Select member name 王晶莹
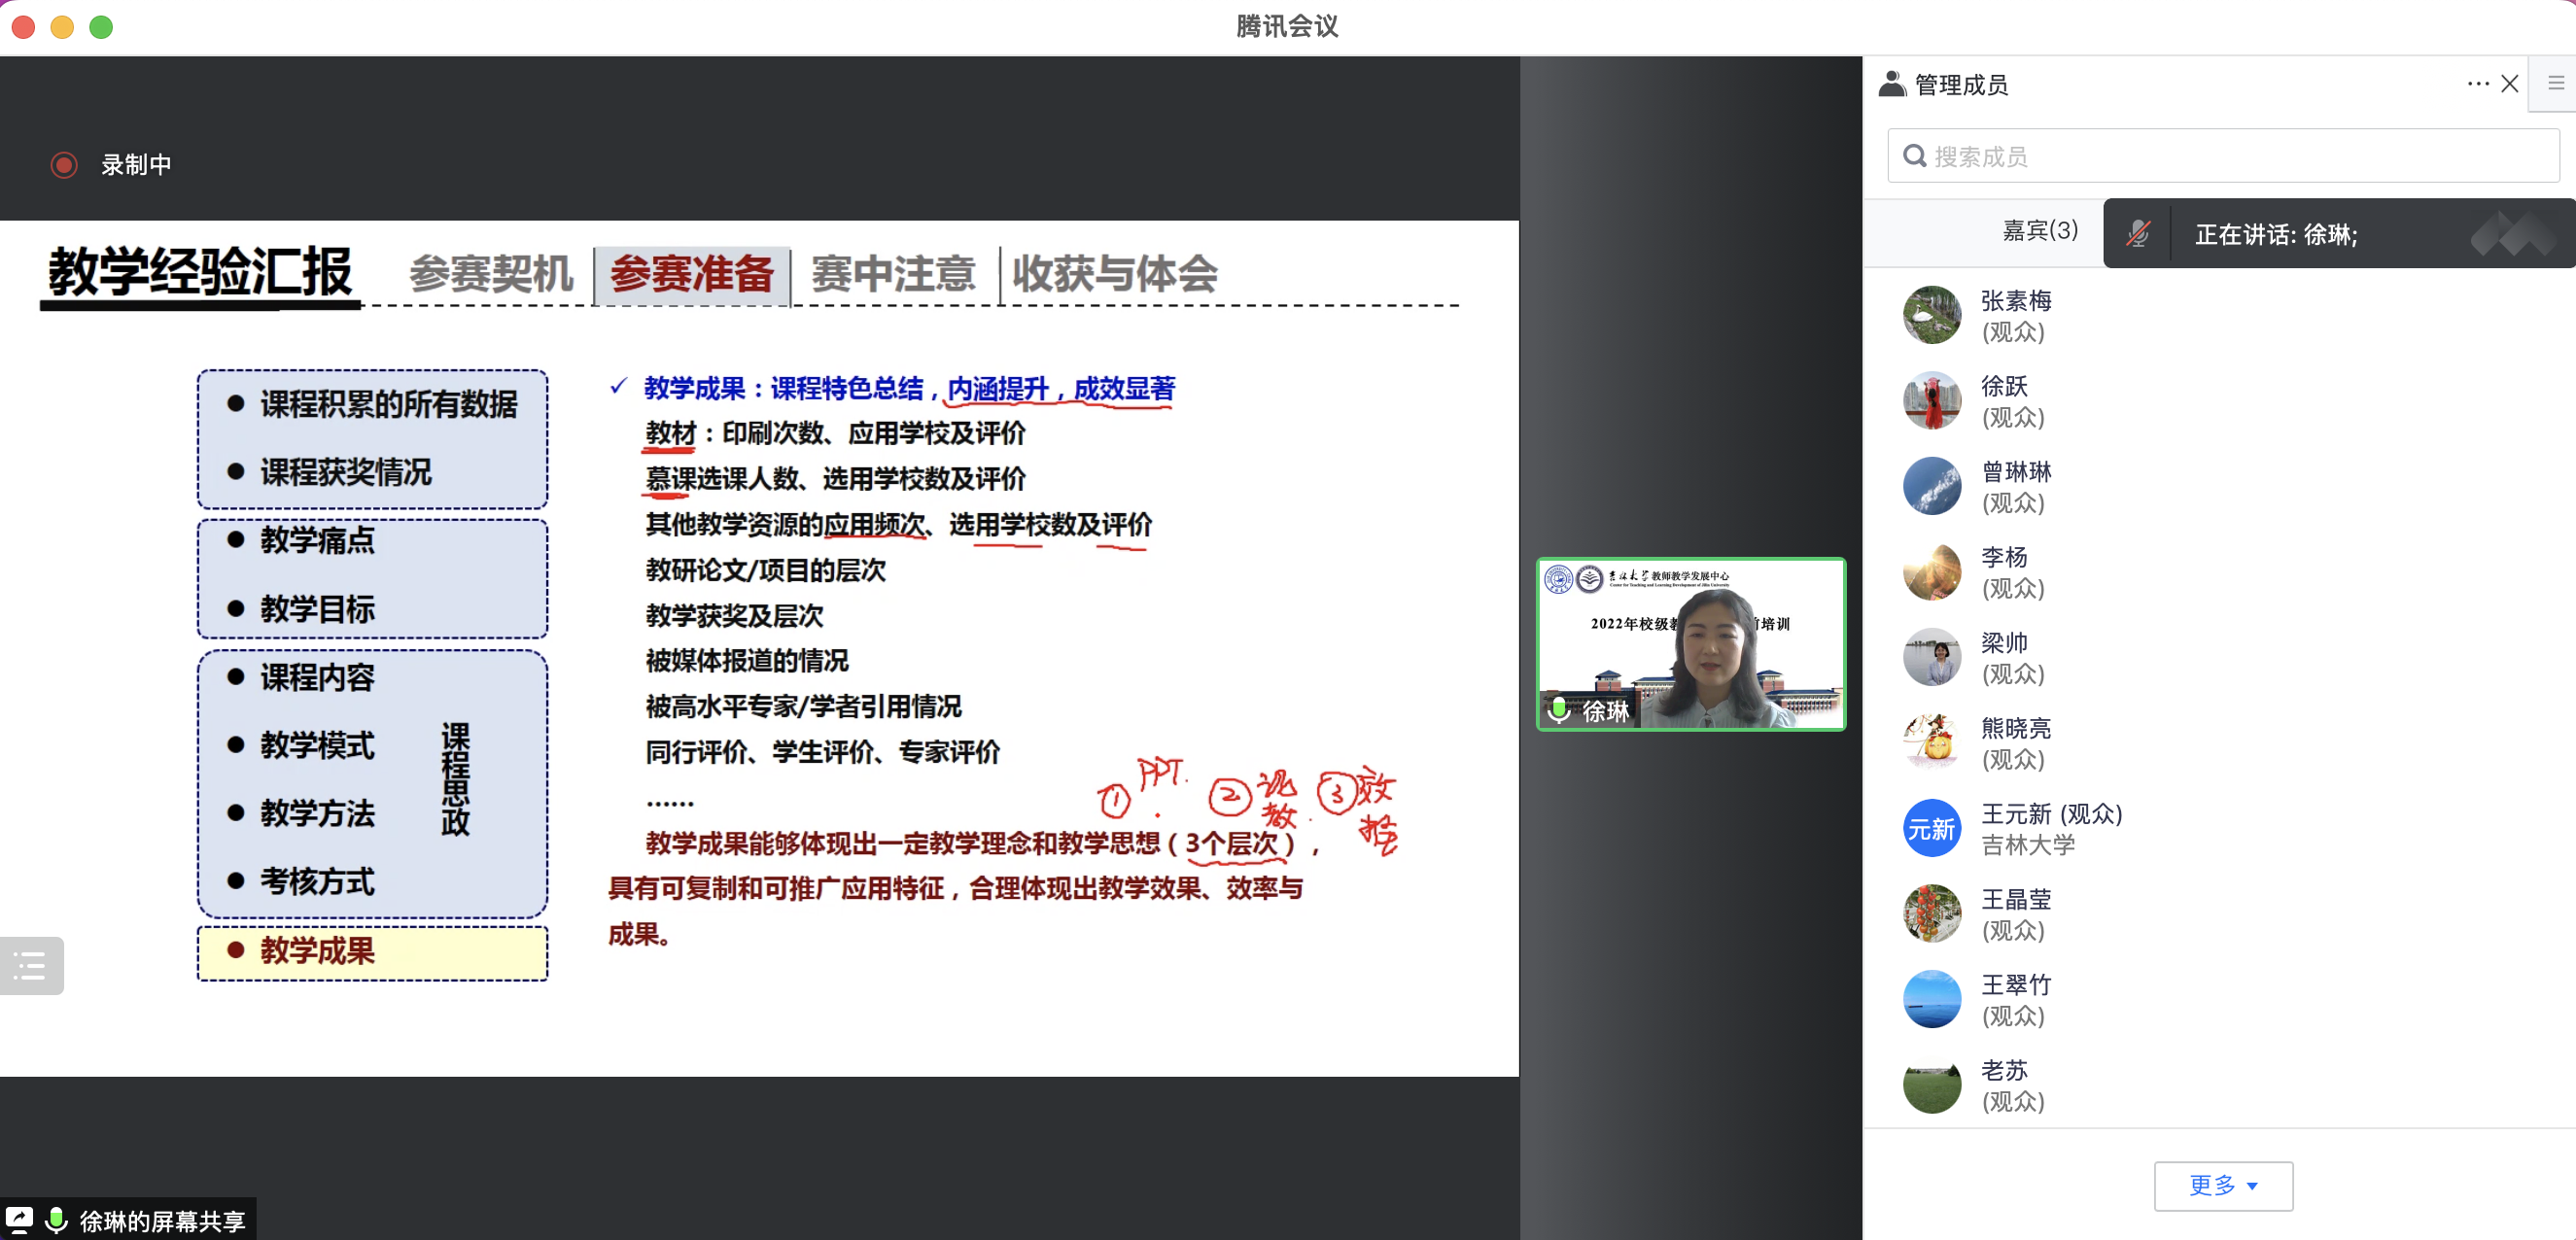Viewport: 2576px width, 1240px height. click(x=2015, y=899)
